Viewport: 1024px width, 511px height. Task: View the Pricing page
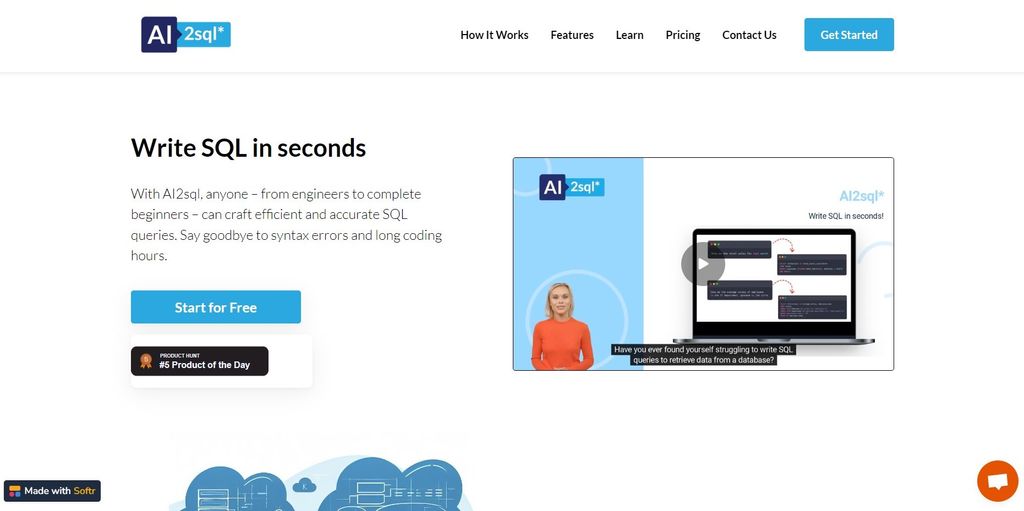click(682, 35)
